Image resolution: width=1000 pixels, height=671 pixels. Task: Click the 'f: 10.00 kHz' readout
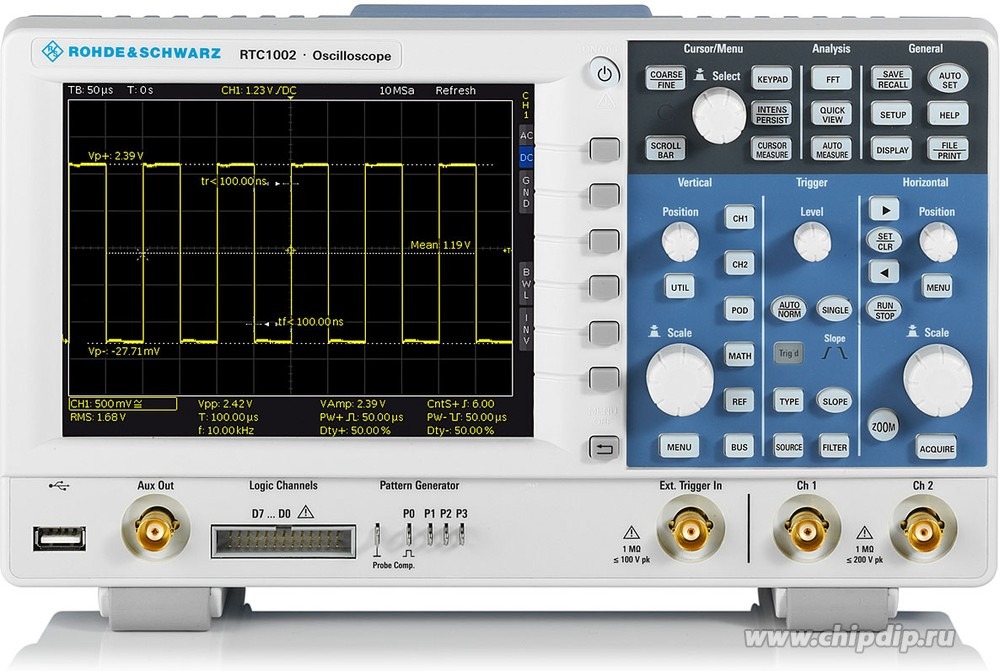[x=226, y=431]
